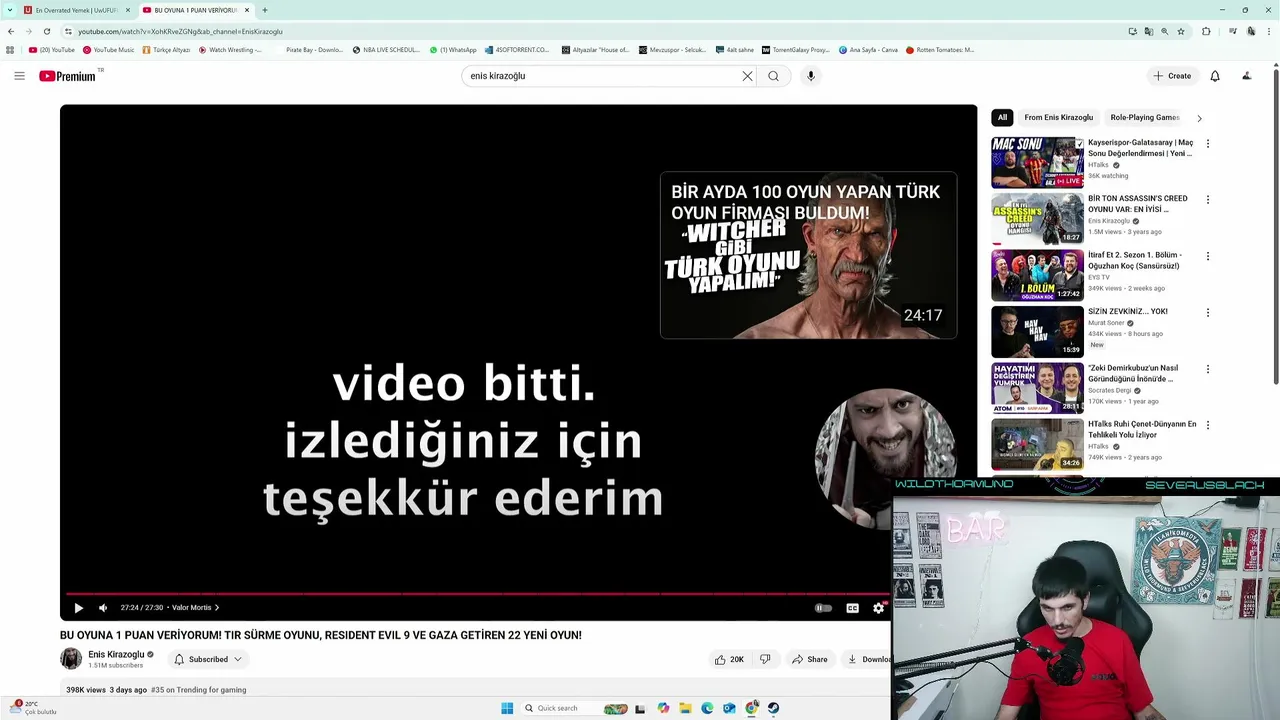Screen dimensions: 1280x720
Task: Start voice search with the microphone
Action: pos(811,76)
